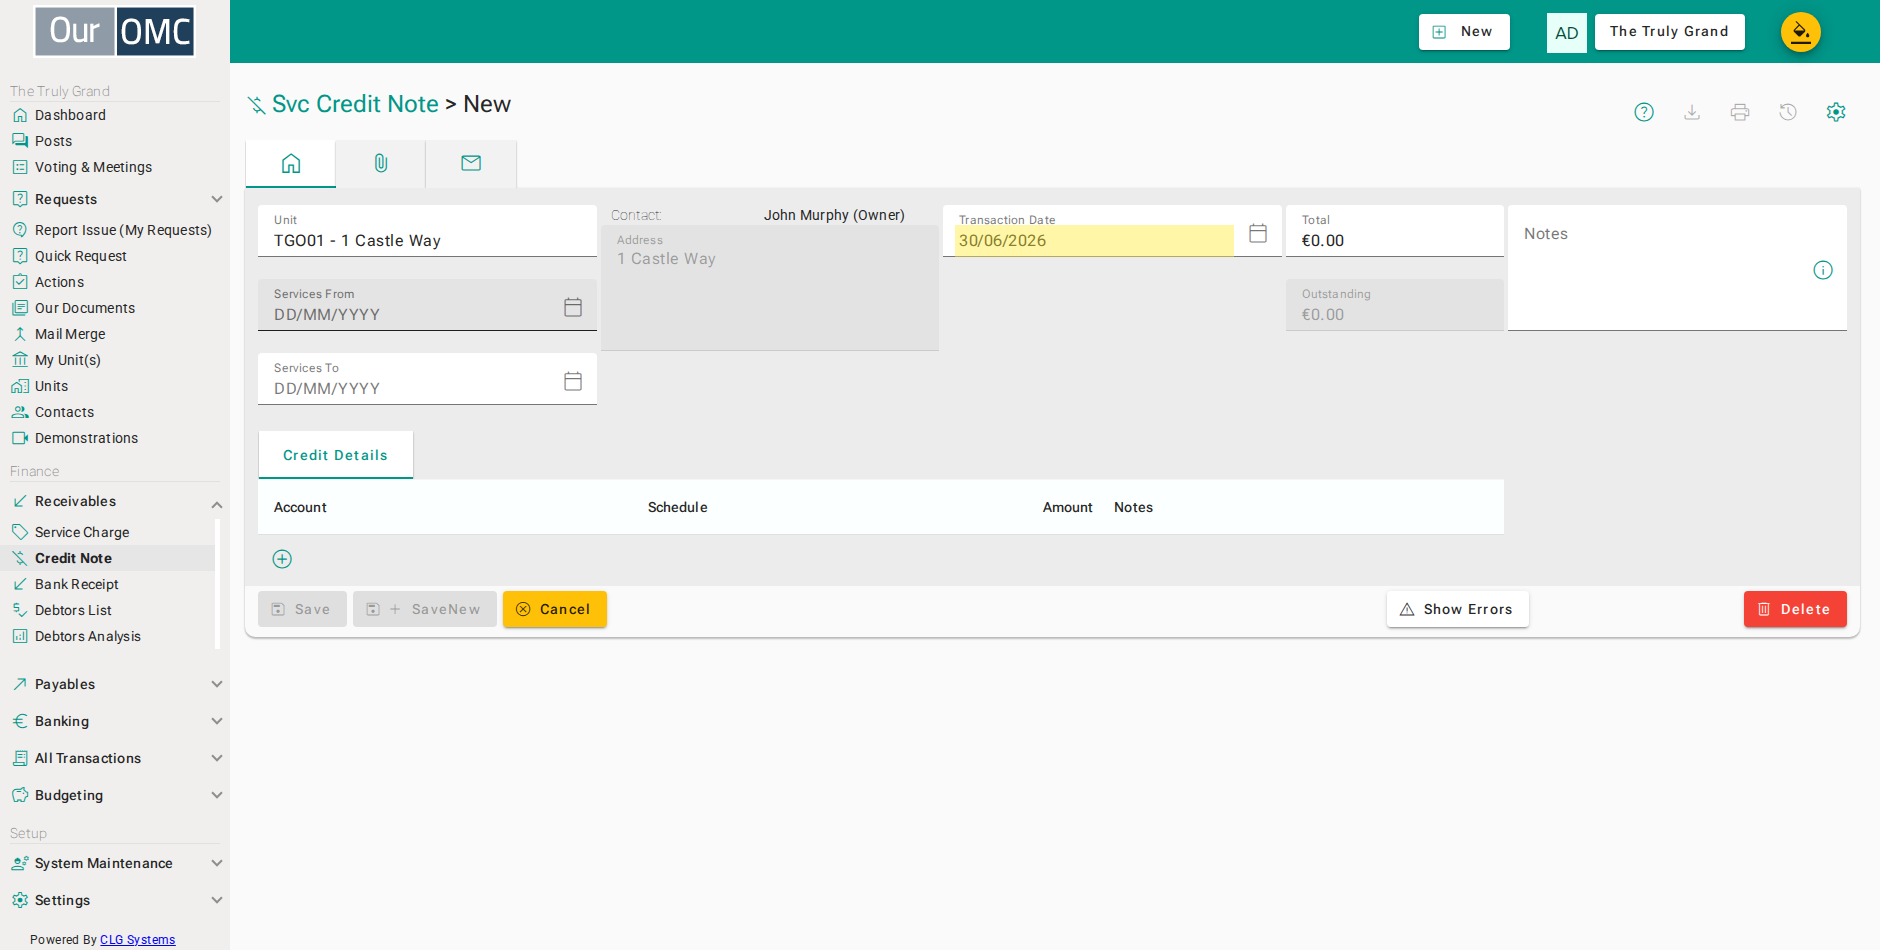Click the Unit input field
1880x950 pixels.
click(427, 231)
